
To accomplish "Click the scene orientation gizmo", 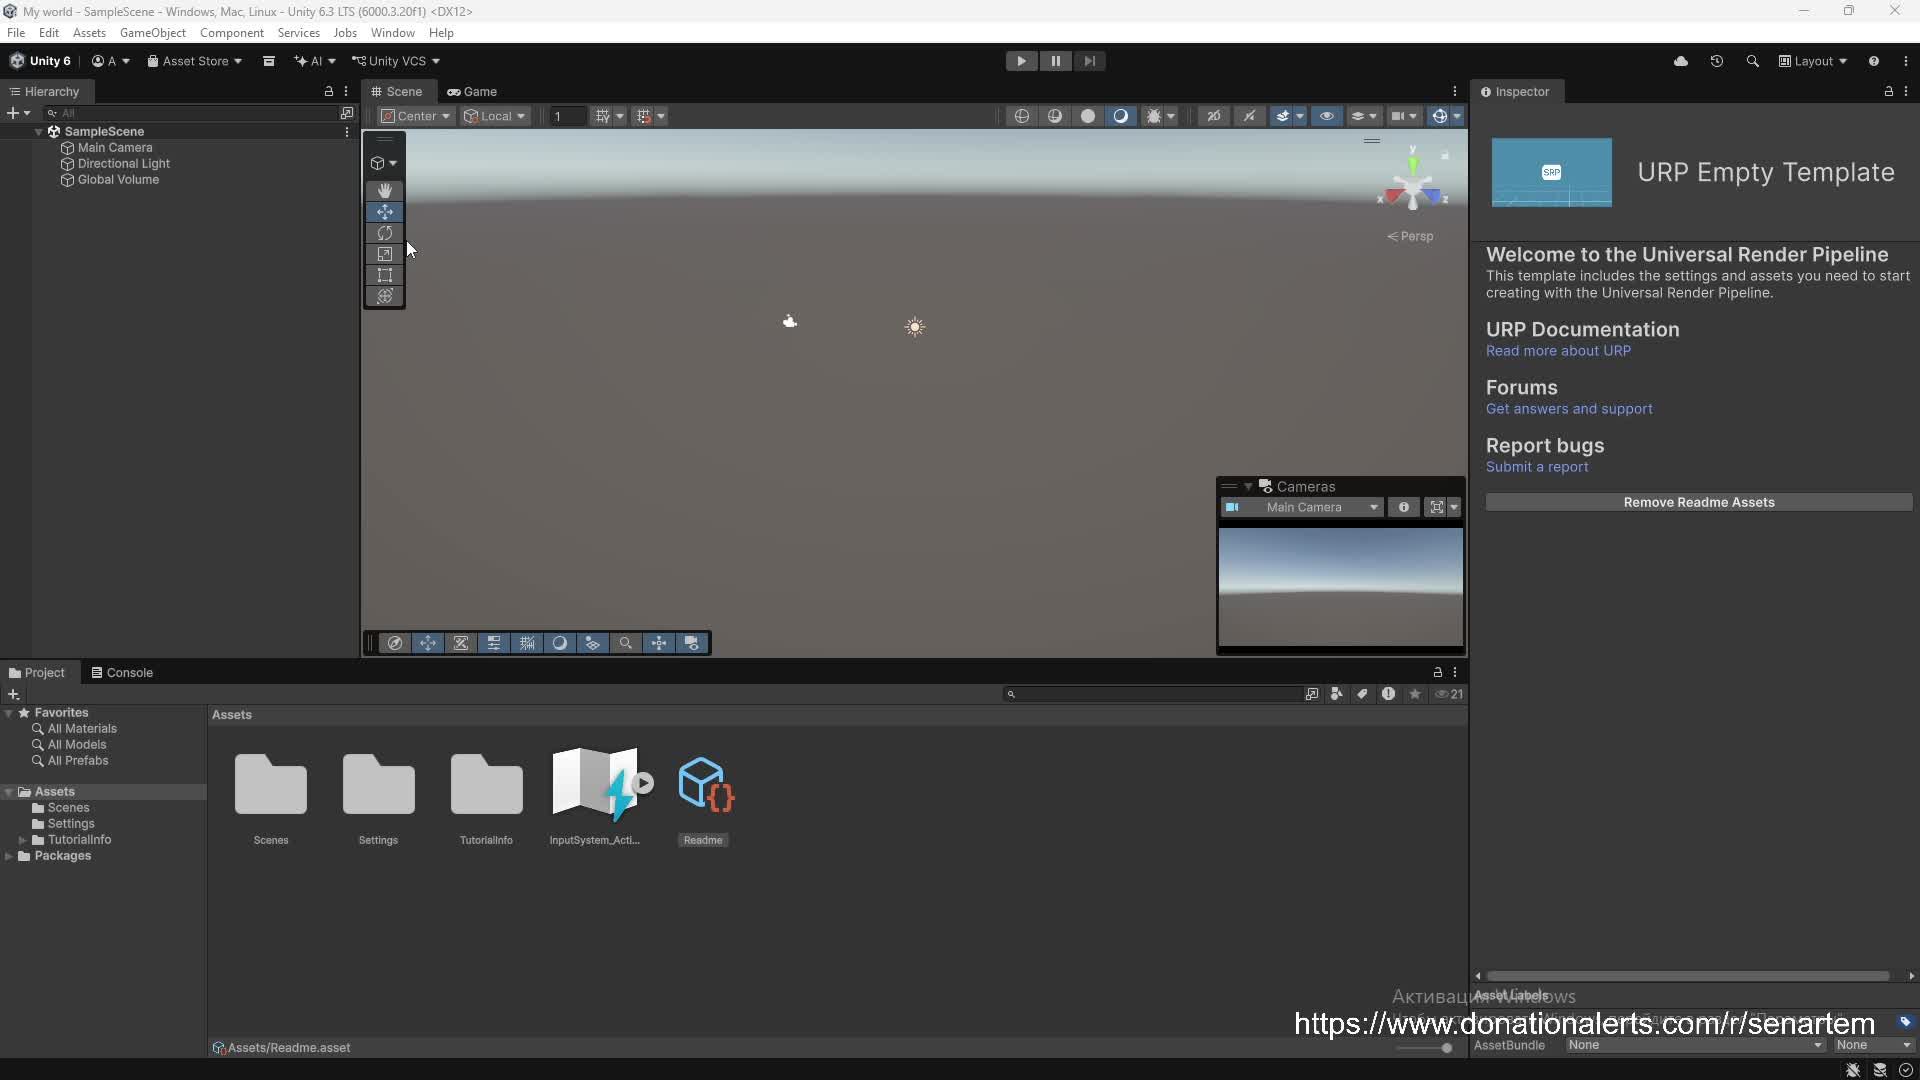I will 1412,186.
